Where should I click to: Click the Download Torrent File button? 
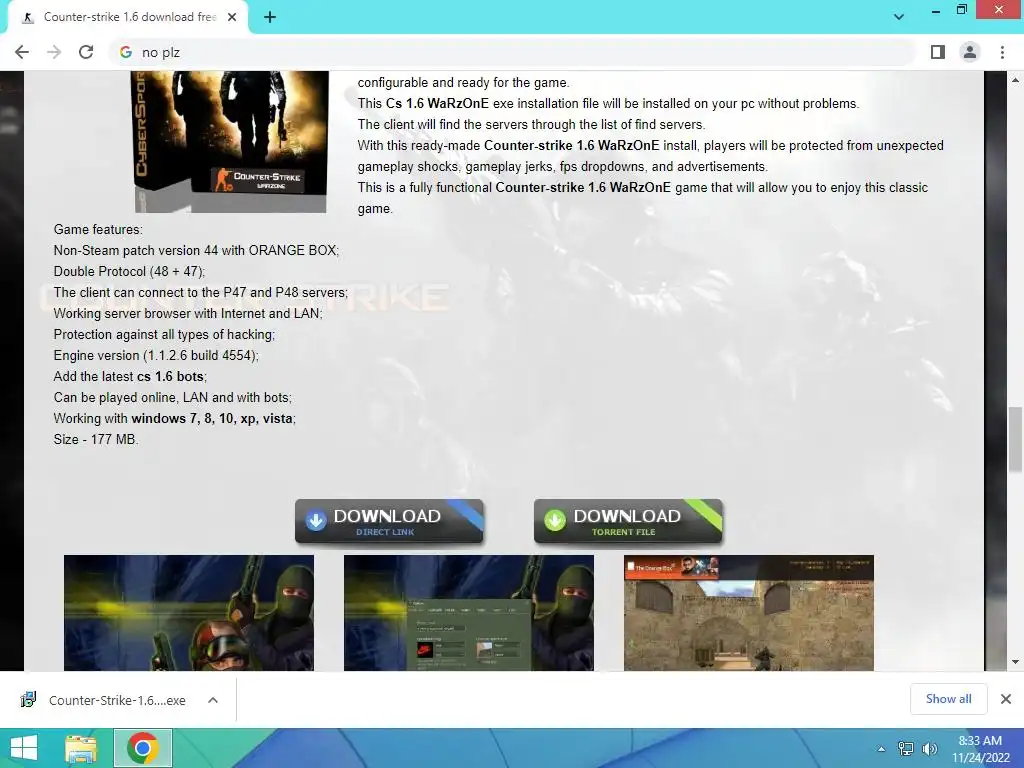coord(628,521)
